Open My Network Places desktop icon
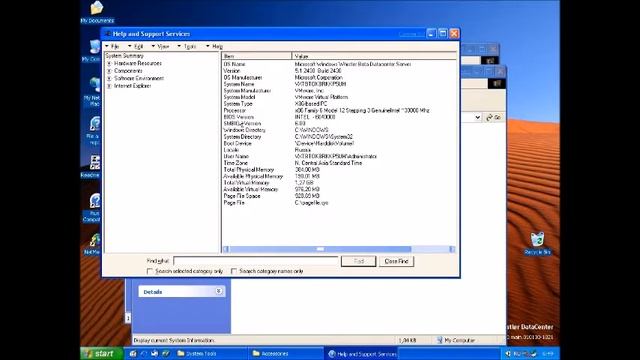This screenshot has height=360, width=640. (92, 92)
